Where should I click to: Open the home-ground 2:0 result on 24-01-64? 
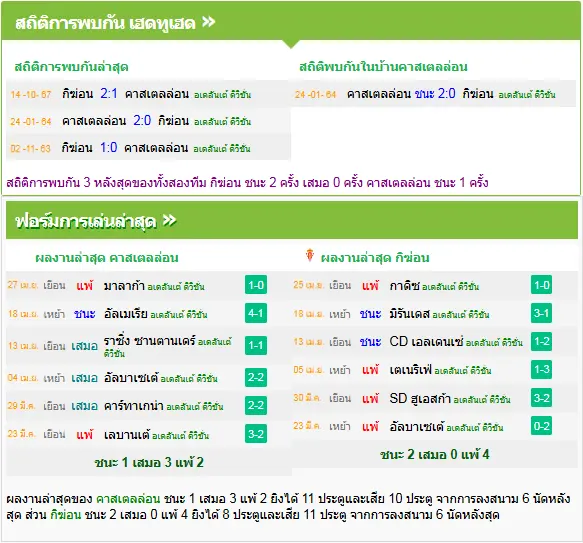click(447, 93)
